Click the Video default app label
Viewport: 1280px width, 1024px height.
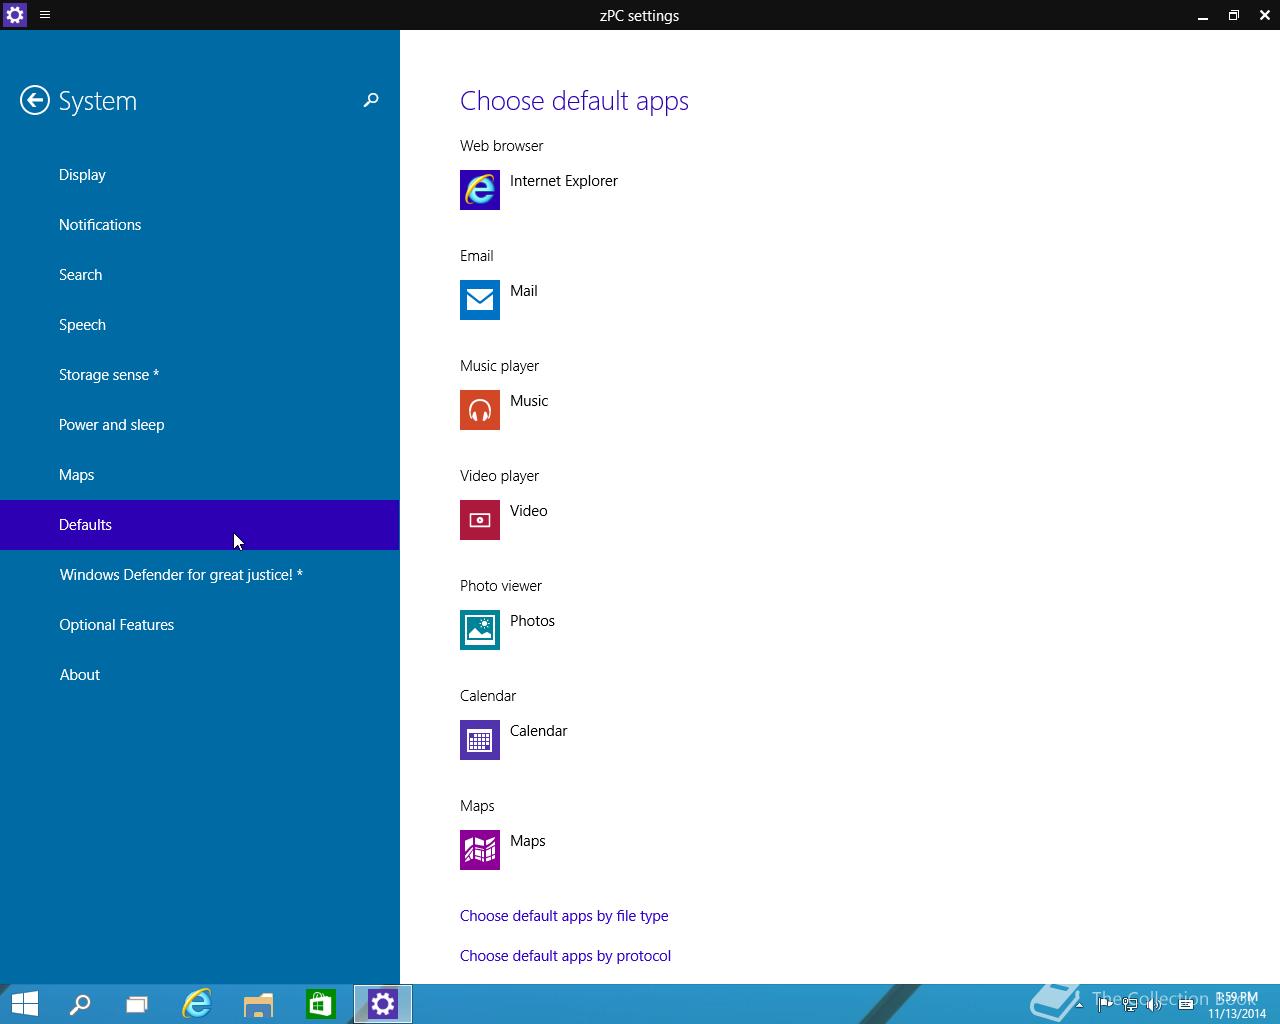click(529, 511)
